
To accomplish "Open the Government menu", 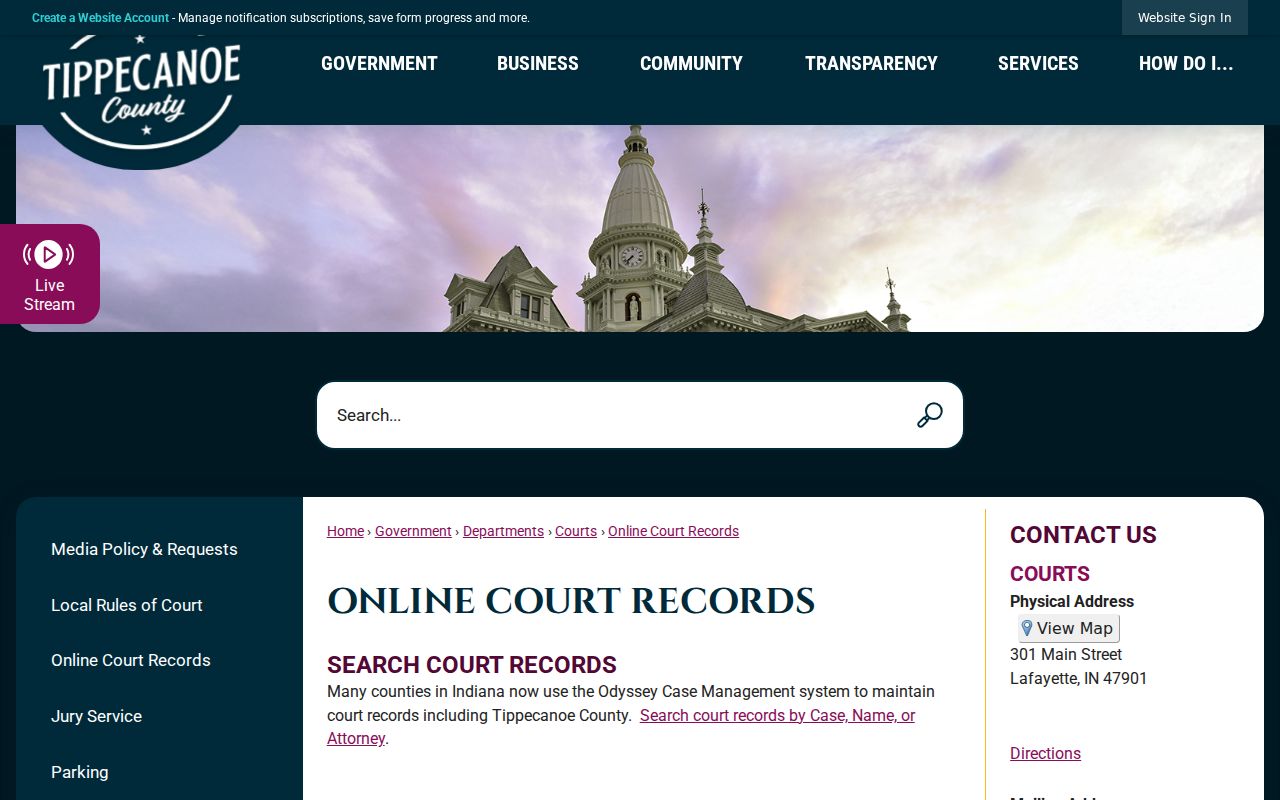I will click(379, 63).
